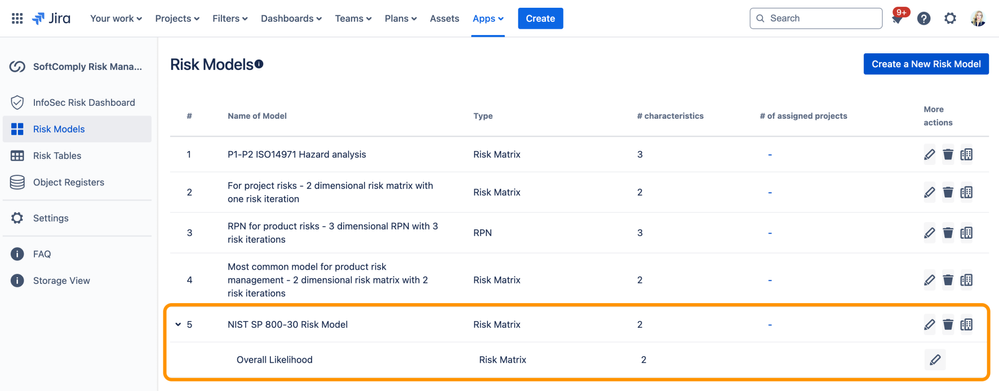
Task: Click the assigned projects dash for RPN for product risks row
Action: (x=770, y=233)
